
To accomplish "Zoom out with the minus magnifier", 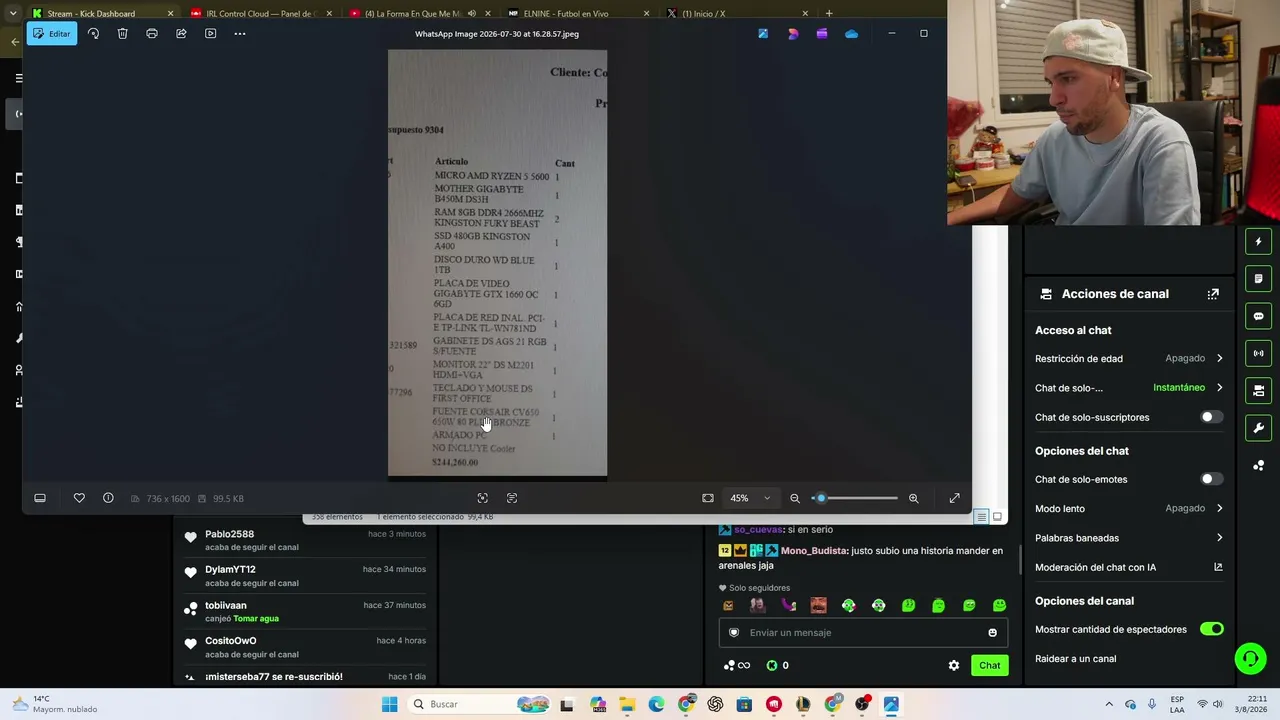I will [x=795, y=498].
